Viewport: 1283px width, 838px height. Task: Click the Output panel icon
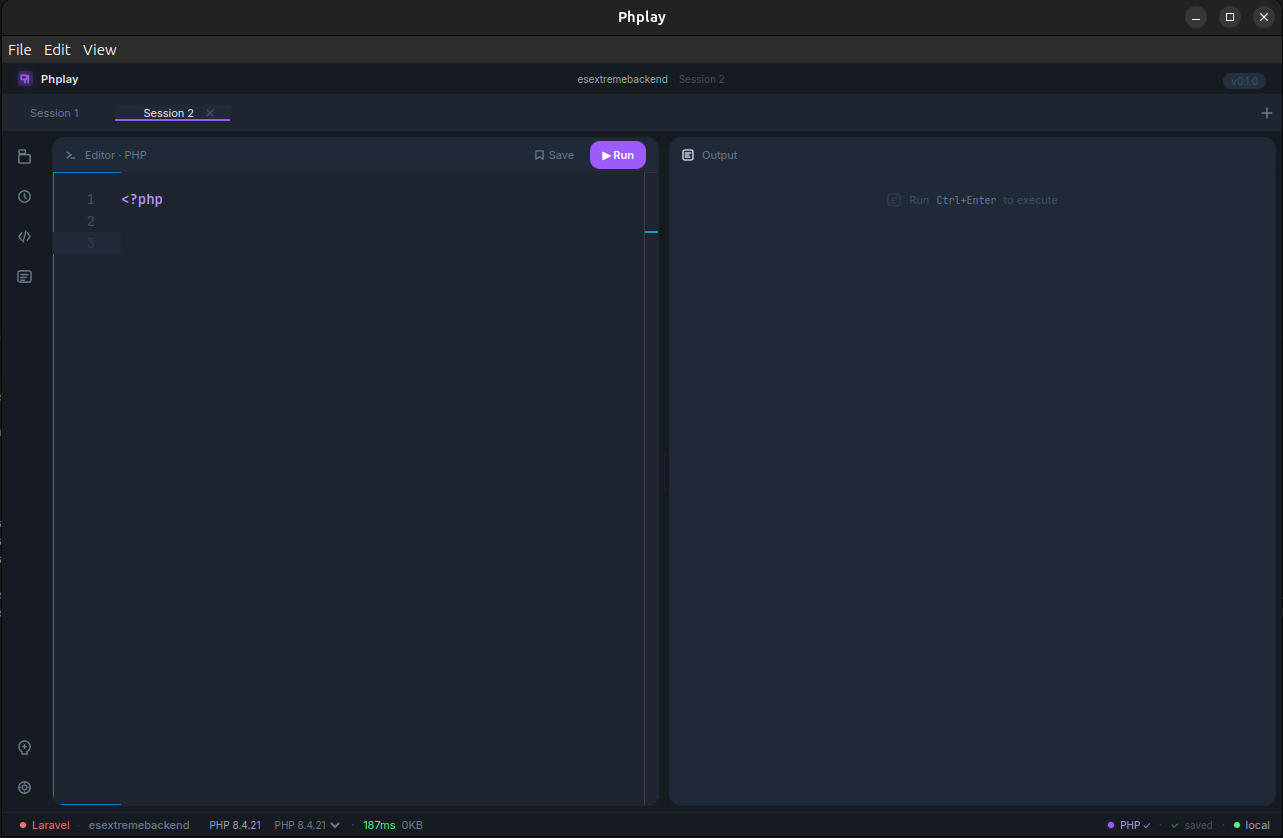pyautogui.click(x=688, y=155)
